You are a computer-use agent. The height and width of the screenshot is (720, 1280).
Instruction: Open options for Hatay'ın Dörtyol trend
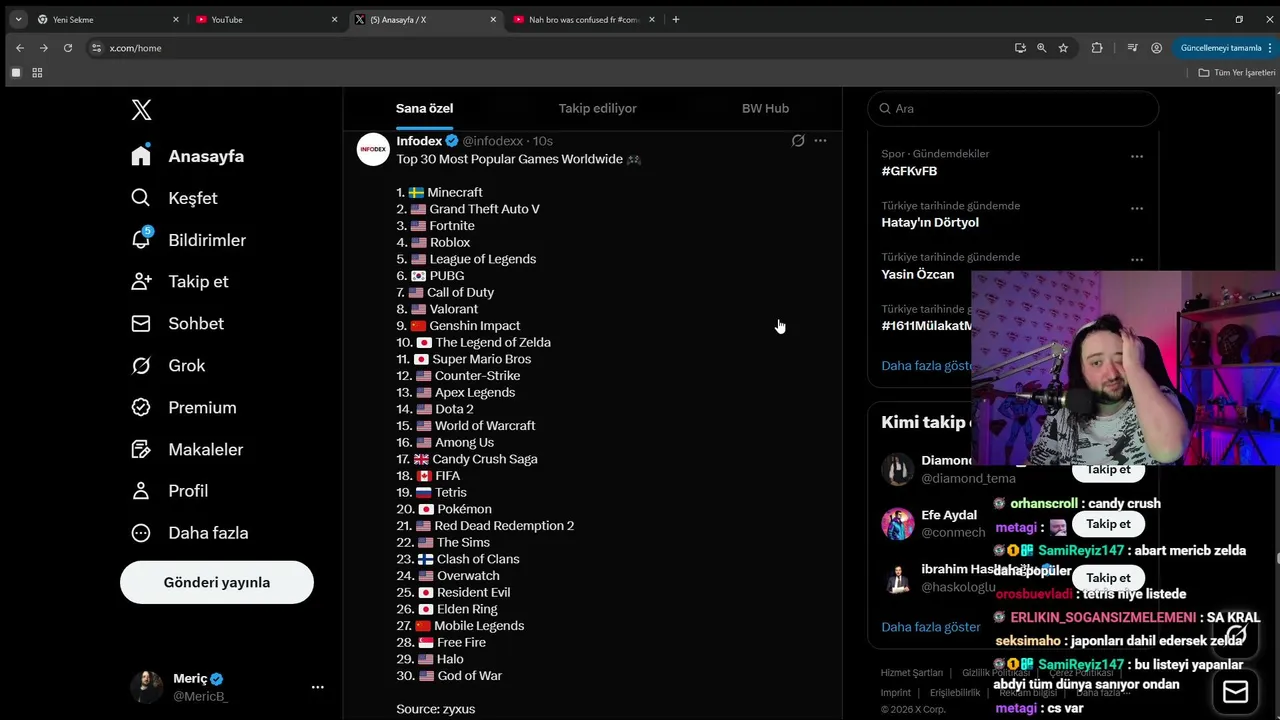pos(1137,209)
